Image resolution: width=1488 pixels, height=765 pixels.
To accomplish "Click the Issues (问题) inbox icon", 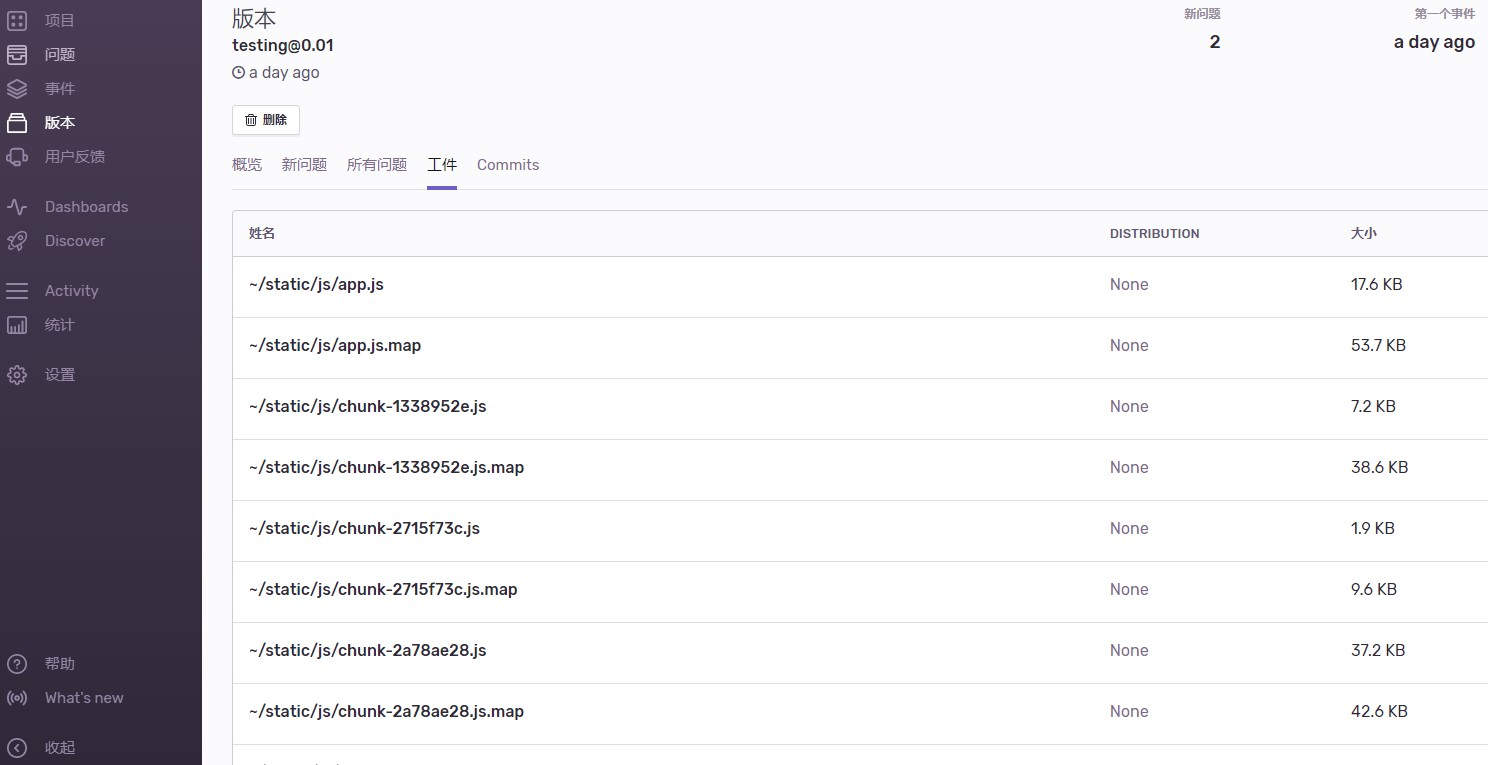I will (x=17, y=54).
